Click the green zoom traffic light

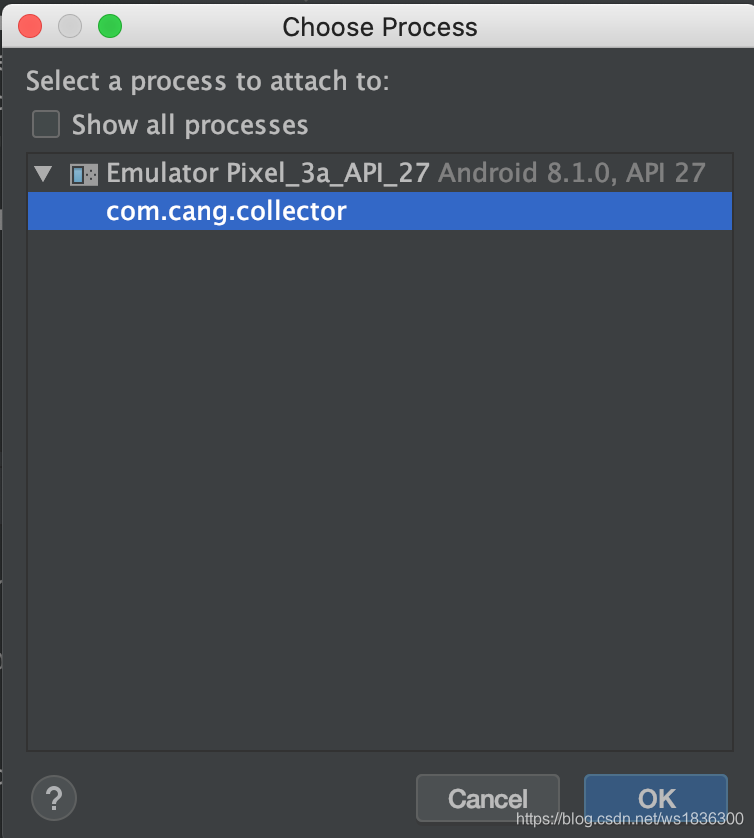click(x=110, y=26)
